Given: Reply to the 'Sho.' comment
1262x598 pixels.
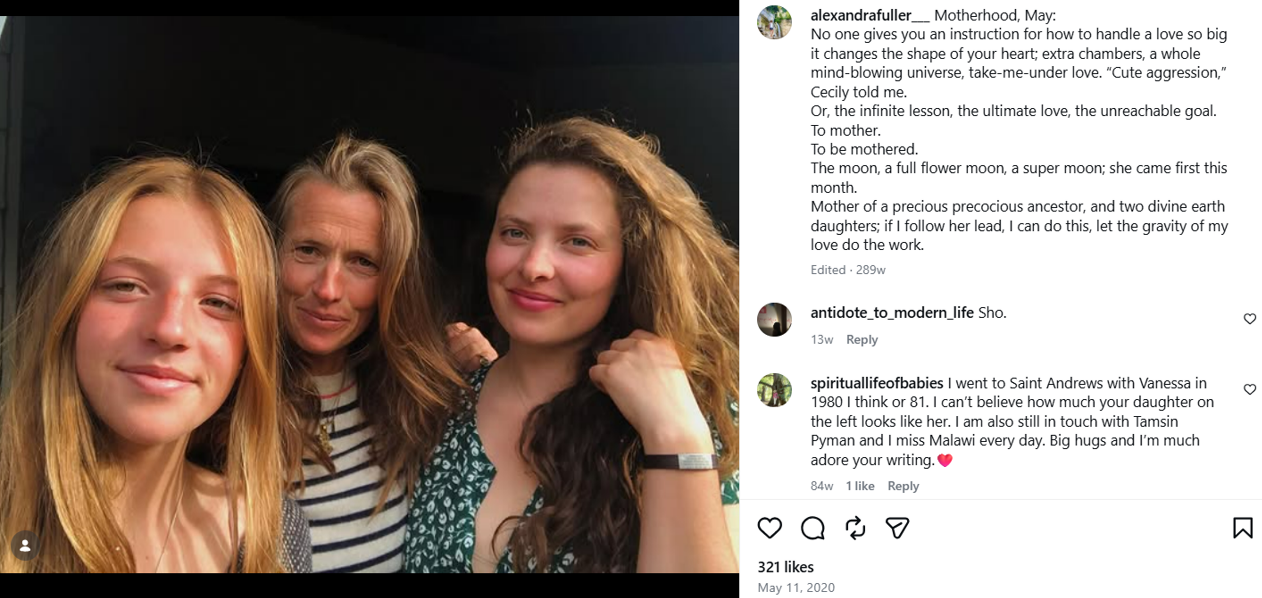Looking at the screenshot, I should pyautogui.click(x=862, y=340).
